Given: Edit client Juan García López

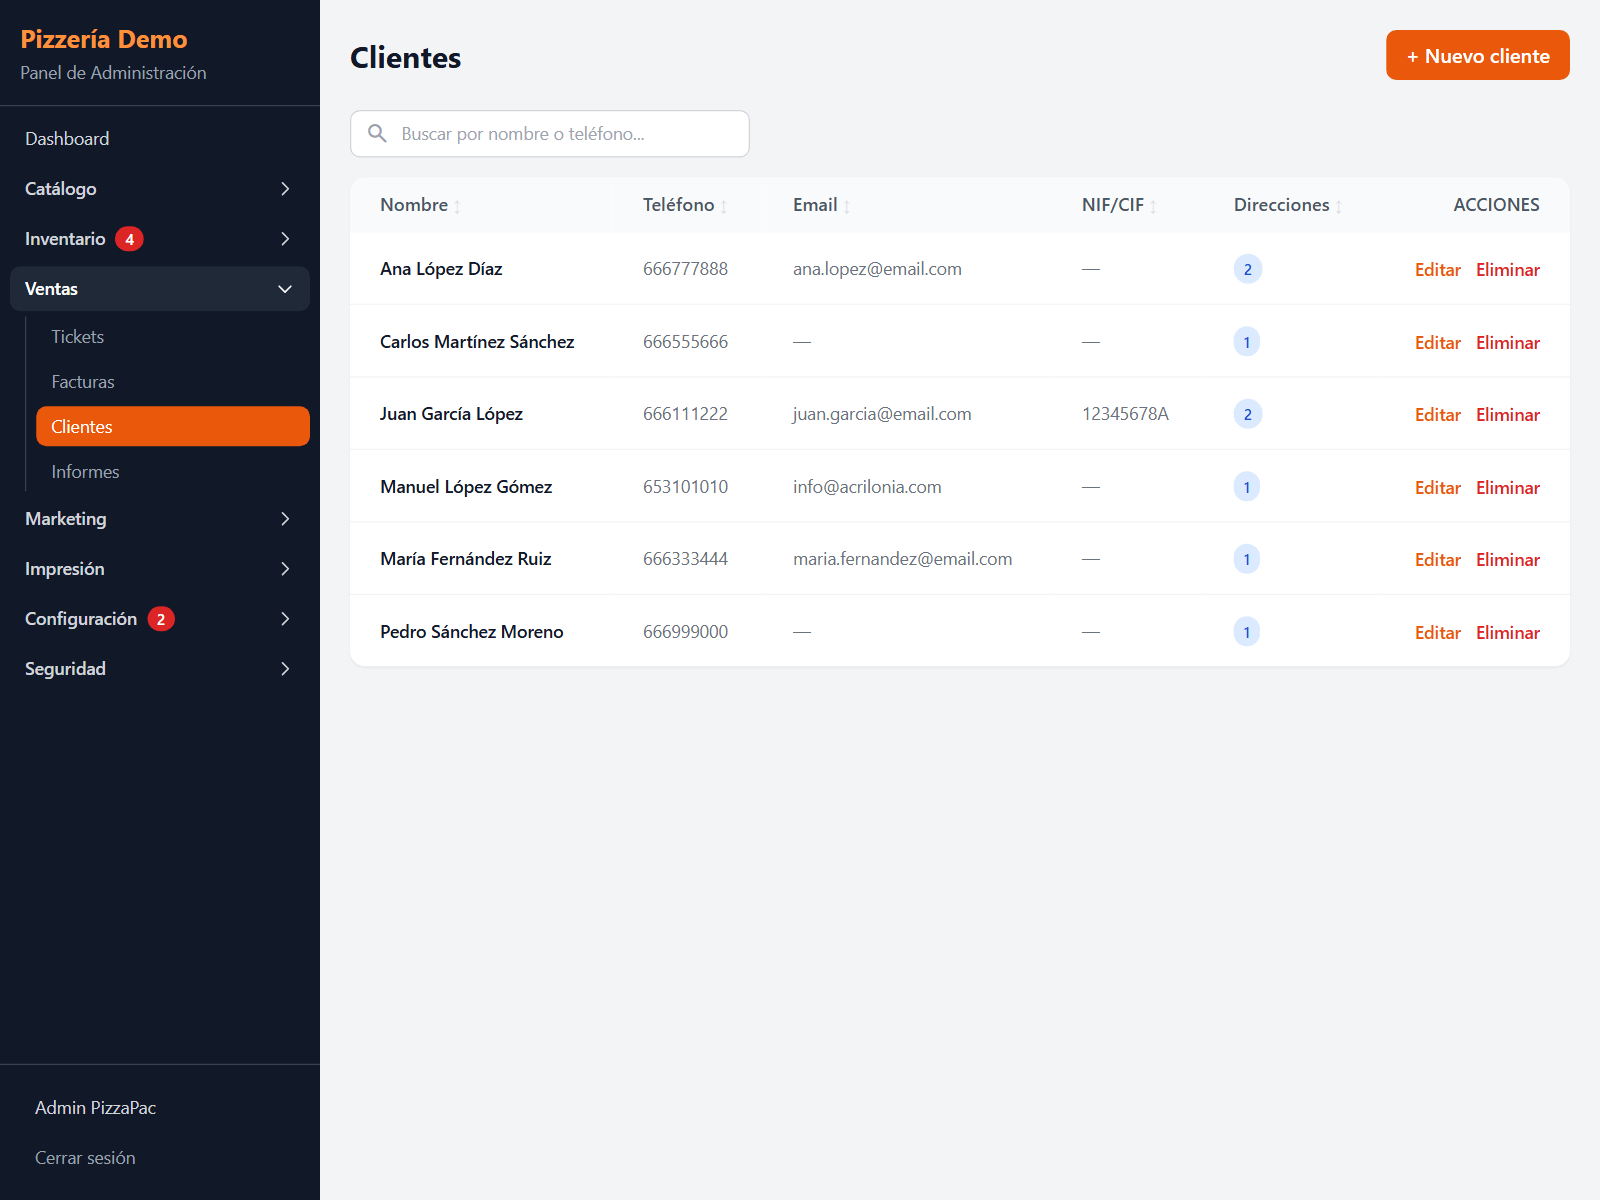Looking at the screenshot, I should point(1437,415).
